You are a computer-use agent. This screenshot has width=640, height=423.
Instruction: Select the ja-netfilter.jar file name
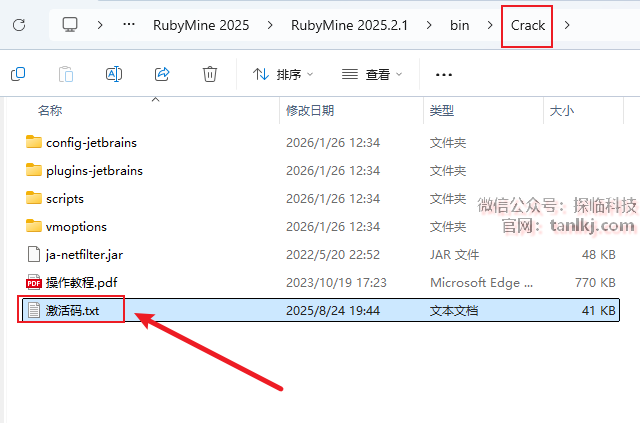click(84, 255)
